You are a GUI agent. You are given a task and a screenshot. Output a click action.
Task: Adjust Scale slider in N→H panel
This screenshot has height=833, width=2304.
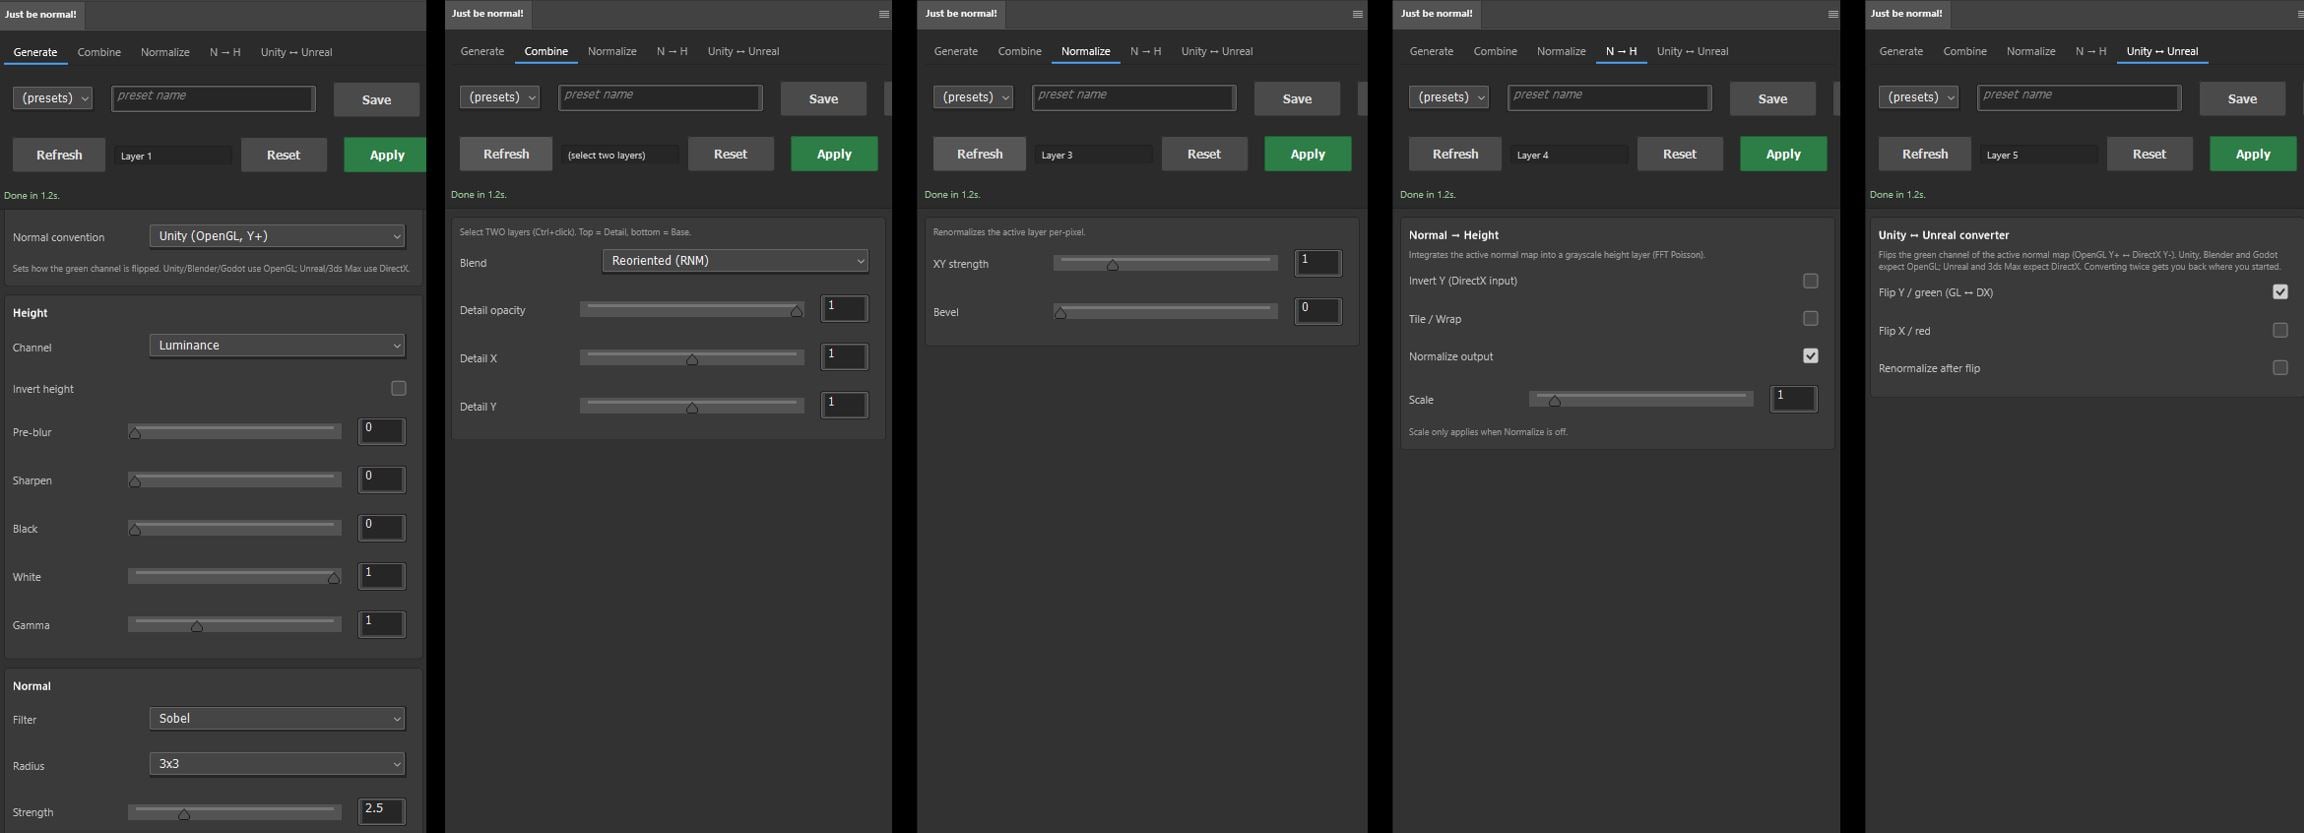1641,400
